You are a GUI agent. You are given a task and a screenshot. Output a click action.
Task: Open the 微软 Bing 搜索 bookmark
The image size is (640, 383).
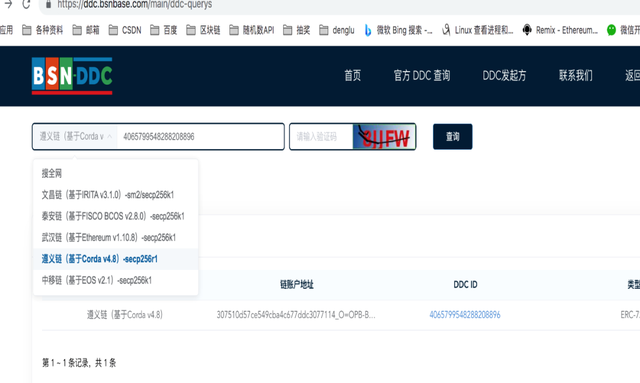398,30
